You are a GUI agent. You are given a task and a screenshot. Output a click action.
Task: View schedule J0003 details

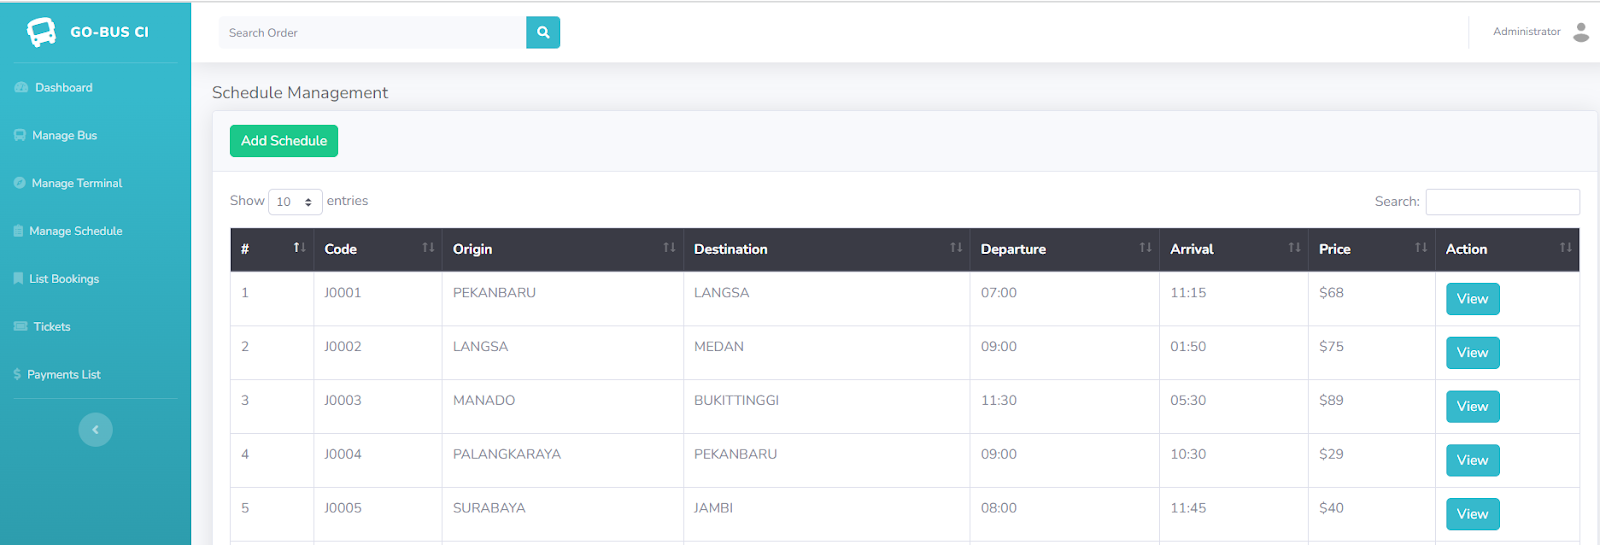[1472, 407]
